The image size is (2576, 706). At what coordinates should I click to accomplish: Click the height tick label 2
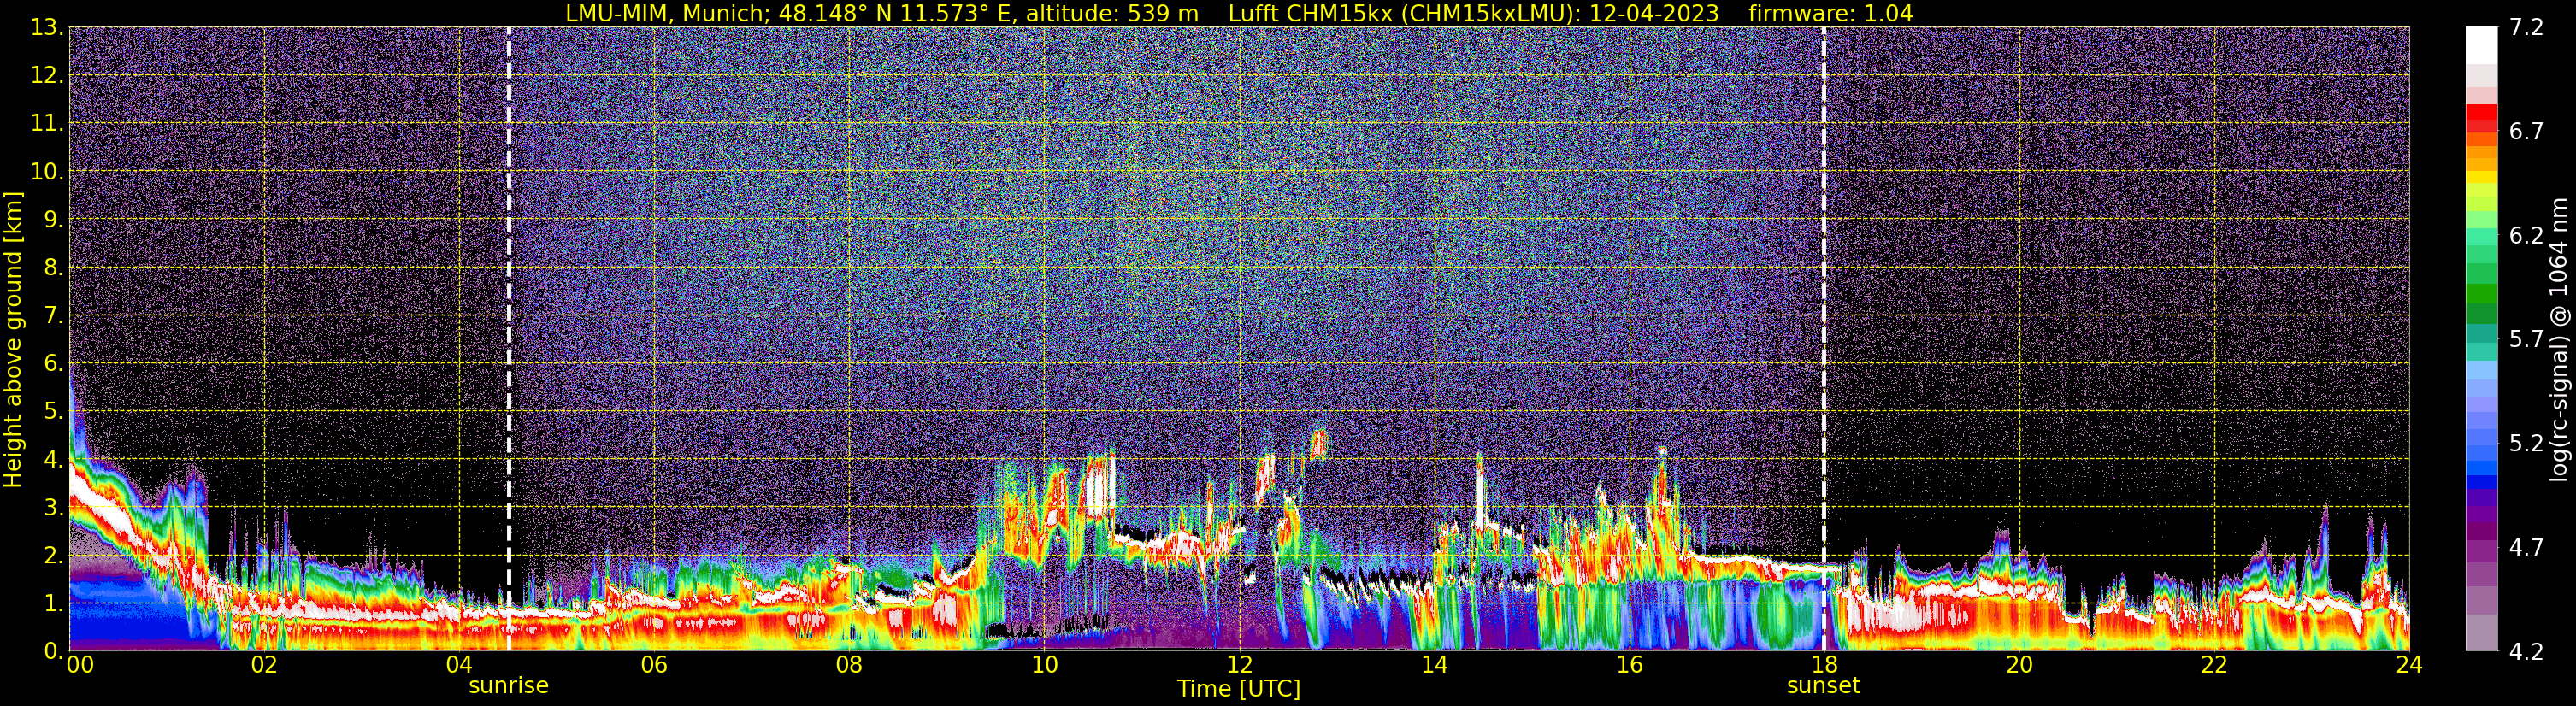[52, 556]
